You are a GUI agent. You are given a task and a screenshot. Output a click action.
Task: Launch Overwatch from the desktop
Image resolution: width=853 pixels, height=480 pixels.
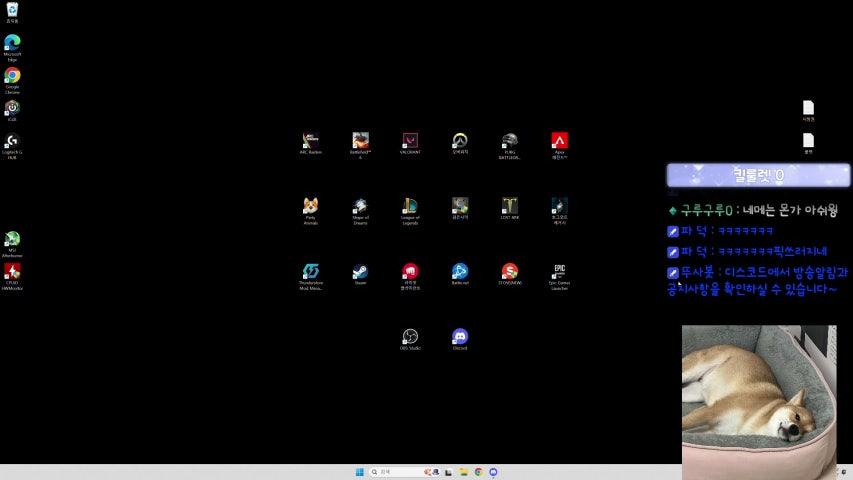(x=460, y=141)
